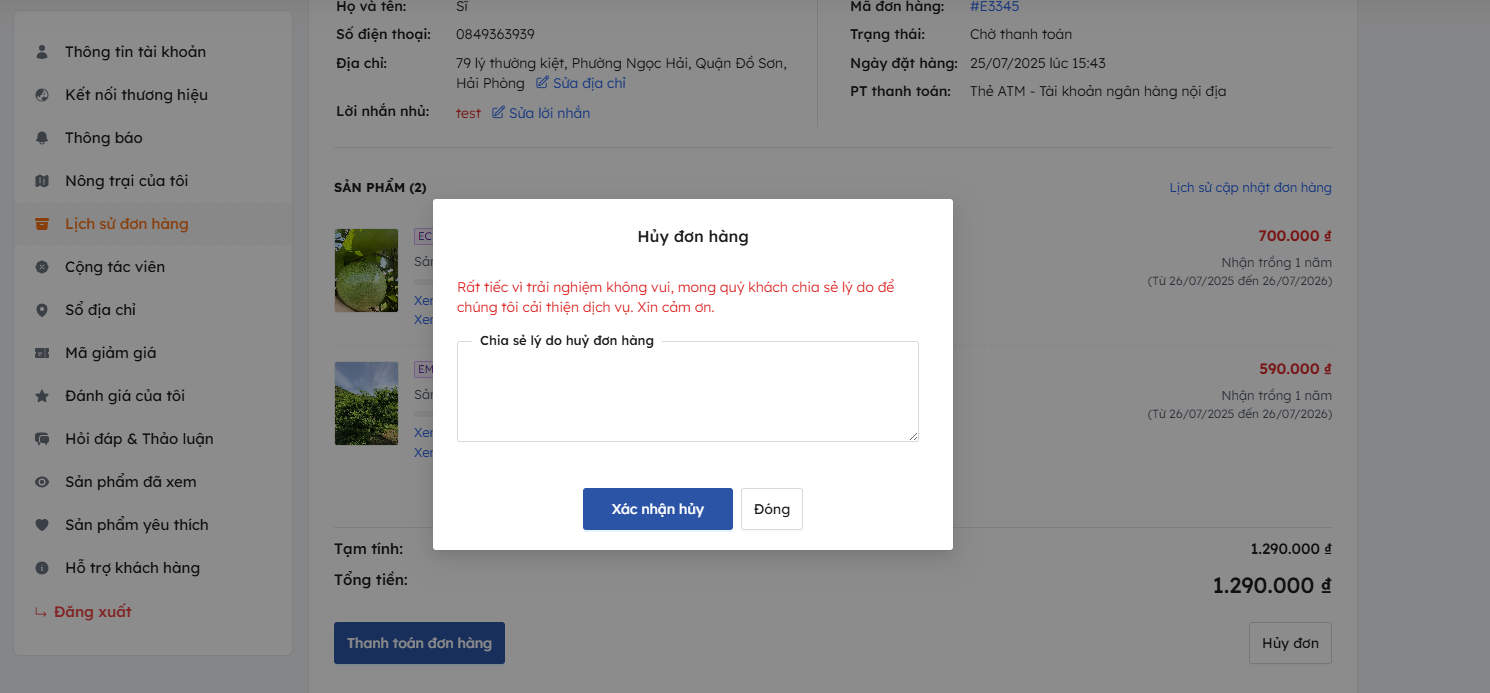Click Sửa địa chỉ edit link

pyautogui.click(x=581, y=83)
